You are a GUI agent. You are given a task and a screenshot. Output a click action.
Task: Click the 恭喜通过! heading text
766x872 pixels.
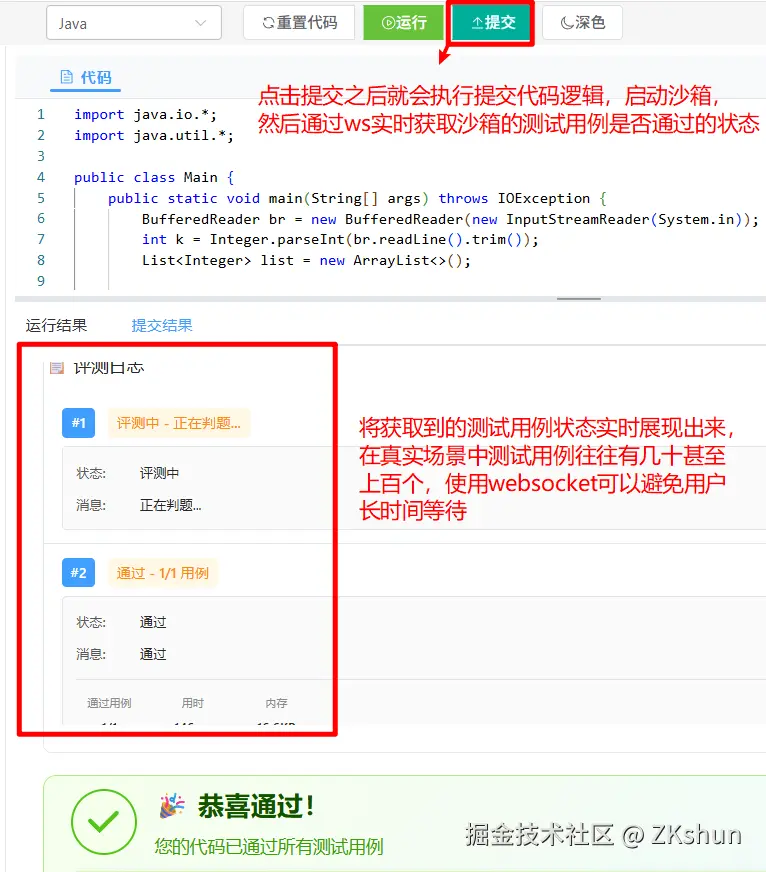256,806
